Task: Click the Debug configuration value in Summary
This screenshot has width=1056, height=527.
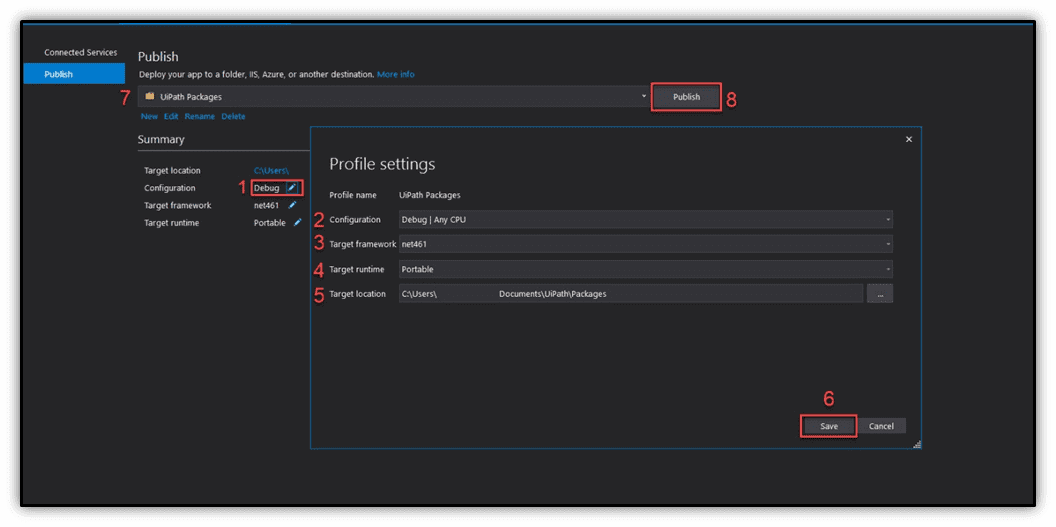Action: coord(267,188)
